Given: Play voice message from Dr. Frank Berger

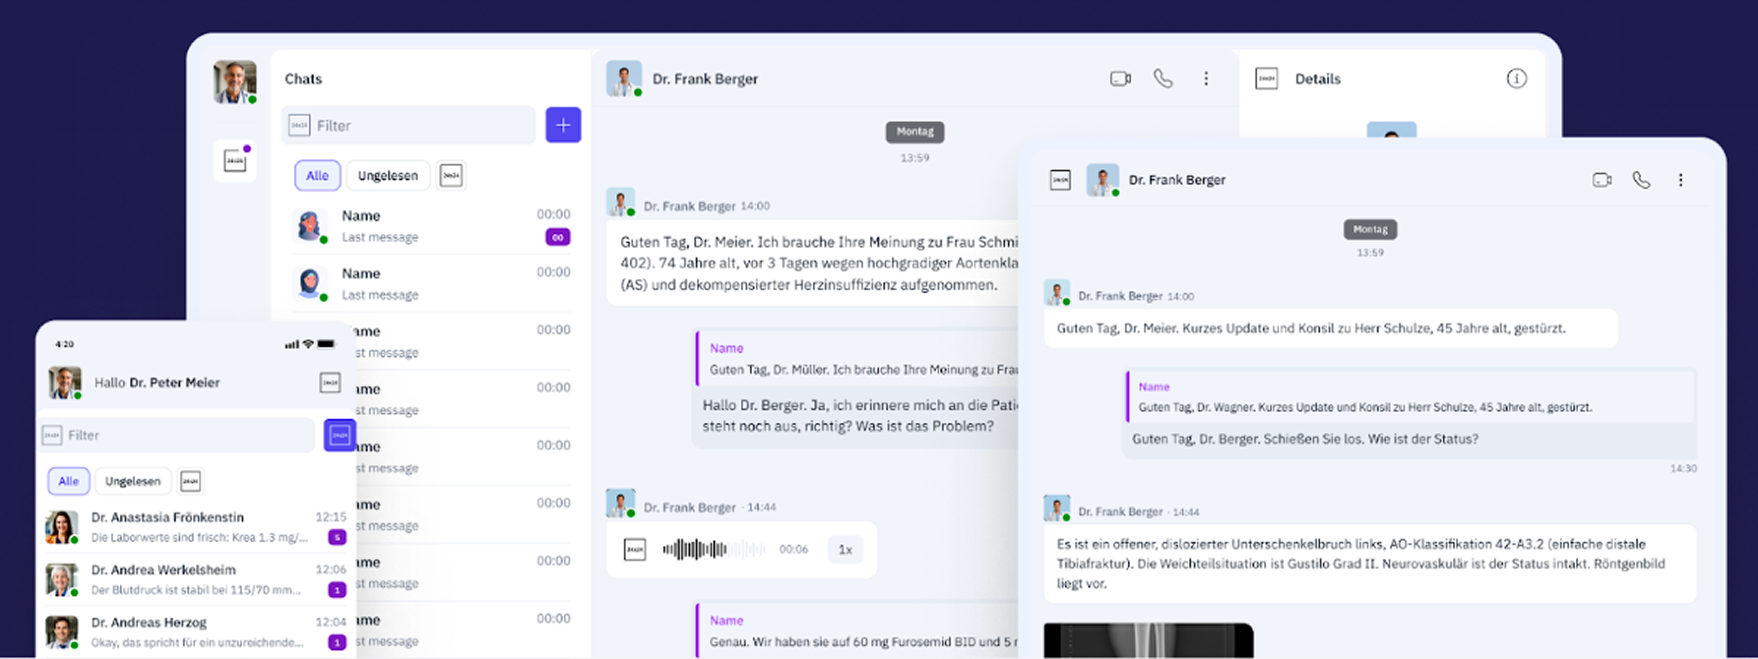Looking at the screenshot, I should coord(635,549).
